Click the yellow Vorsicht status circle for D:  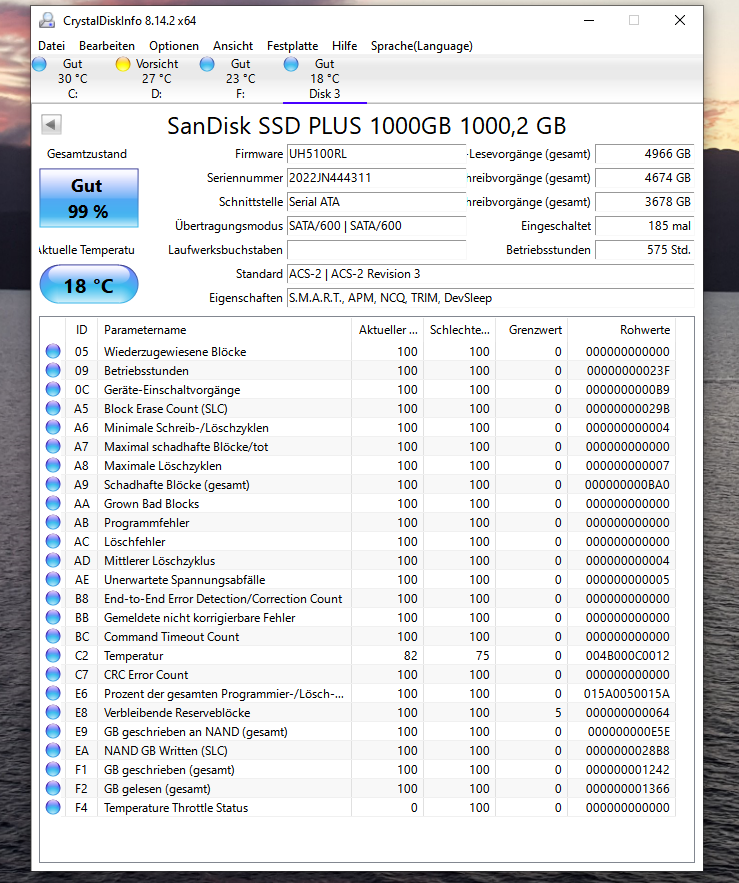click(x=123, y=64)
